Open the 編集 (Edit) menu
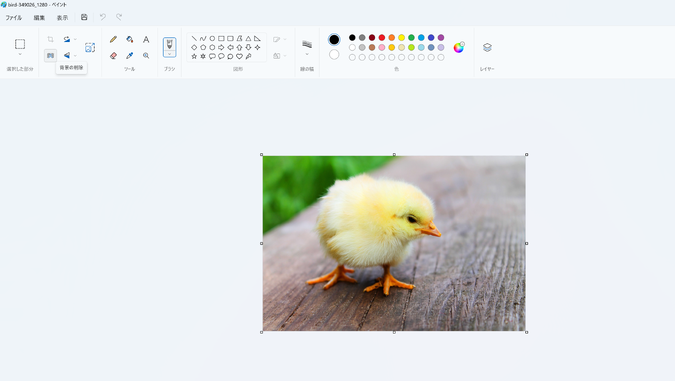This screenshot has width=675, height=381. click(x=39, y=18)
